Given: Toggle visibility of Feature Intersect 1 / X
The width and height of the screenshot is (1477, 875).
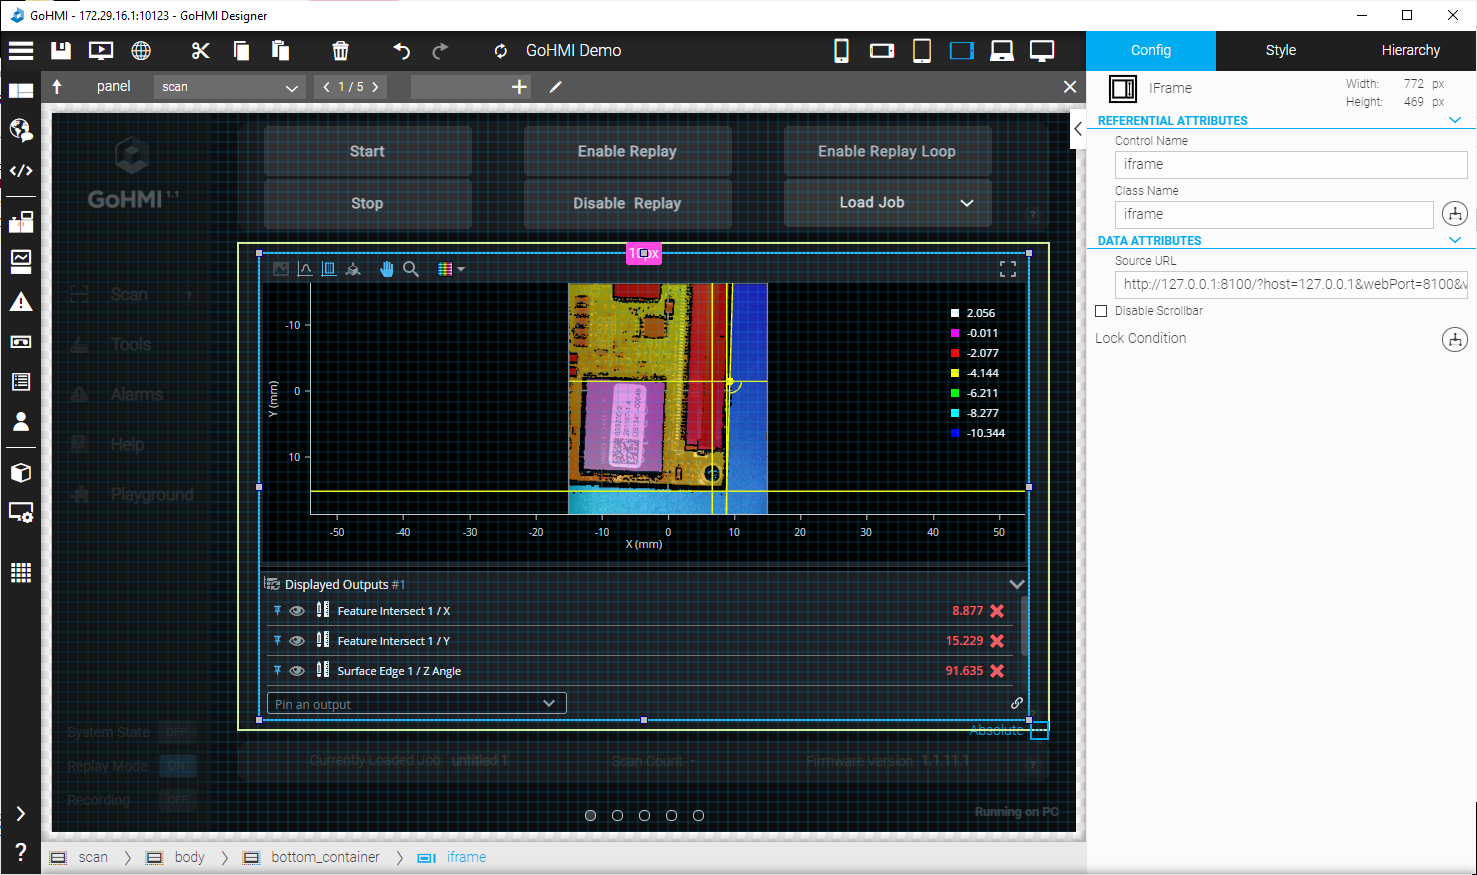Looking at the screenshot, I should point(297,611).
